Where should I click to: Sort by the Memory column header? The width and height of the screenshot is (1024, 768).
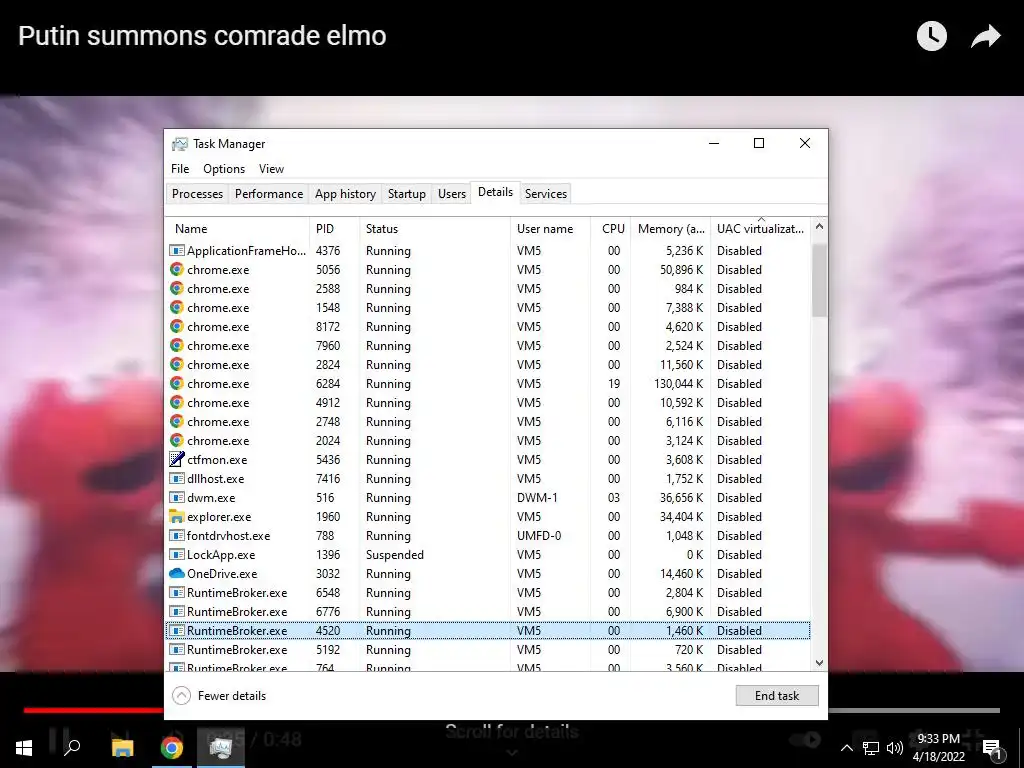pyautogui.click(x=671, y=229)
